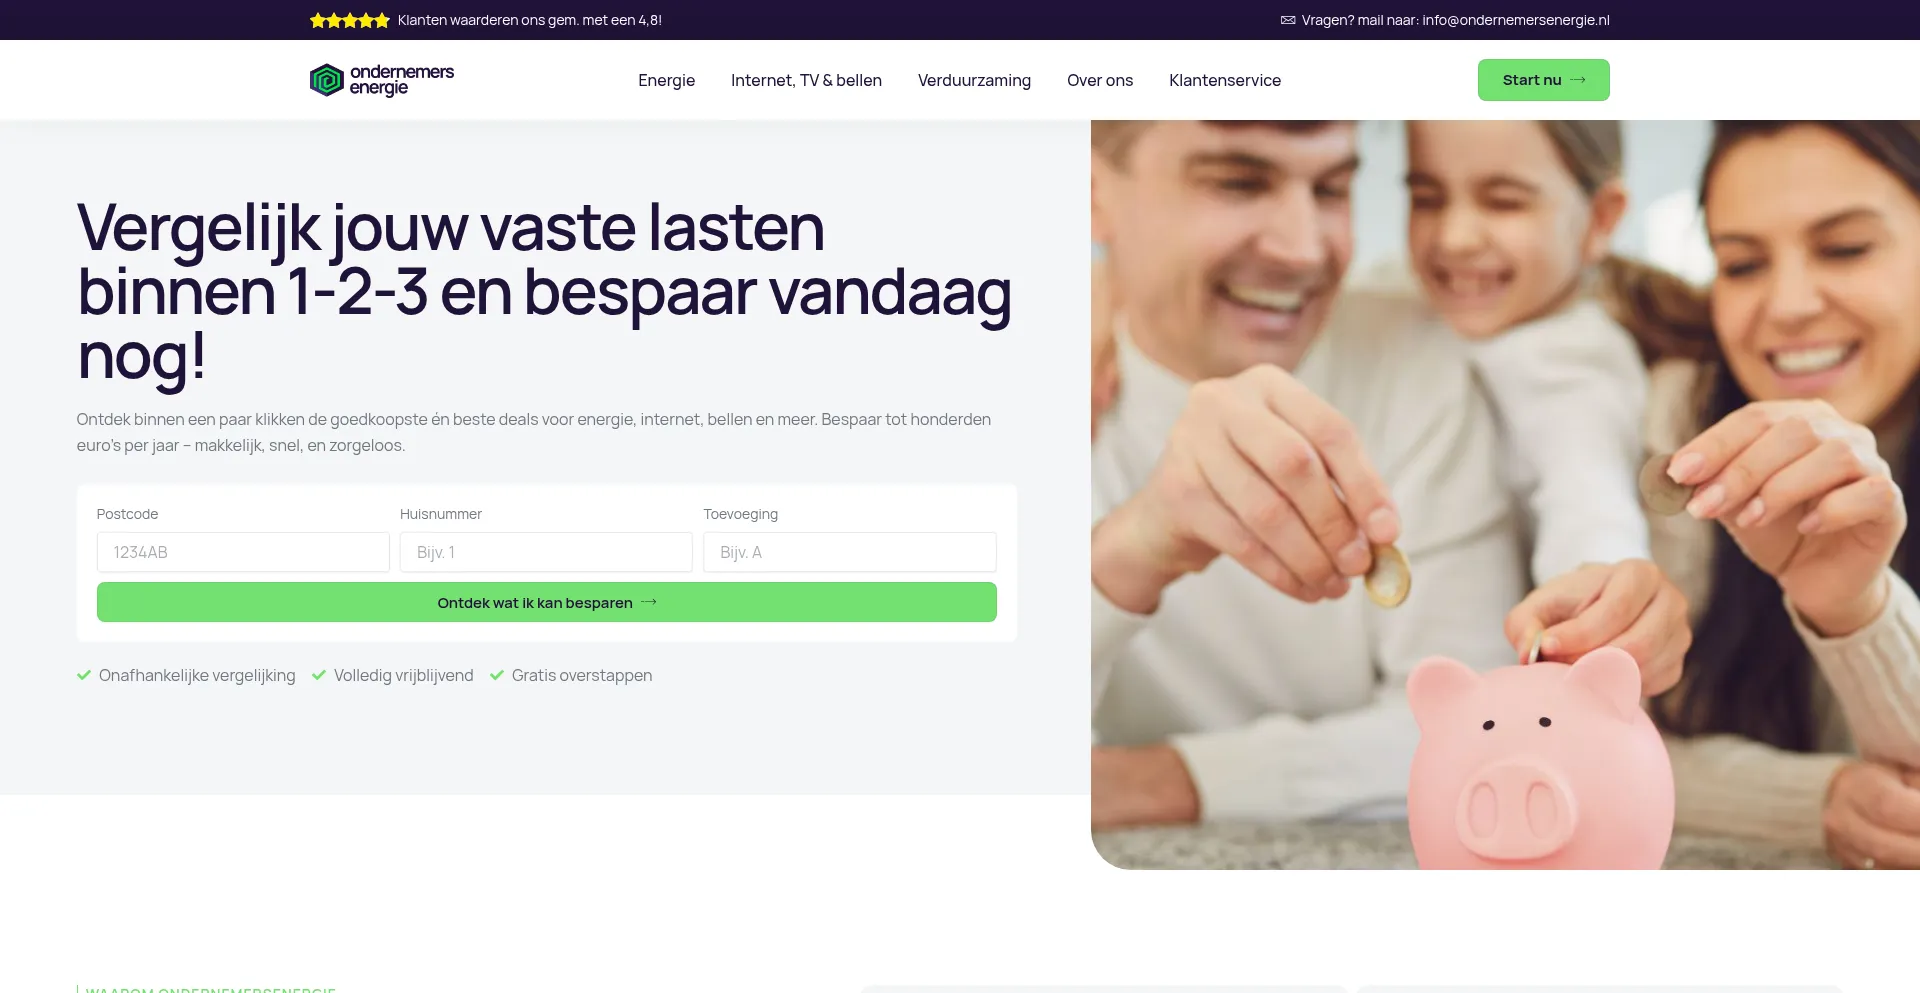This screenshot has width=1920, height=993.
Task: Click the info@ondernemersenergie.nl email link
Action: pyautogui.click(x=1516, y=20)
